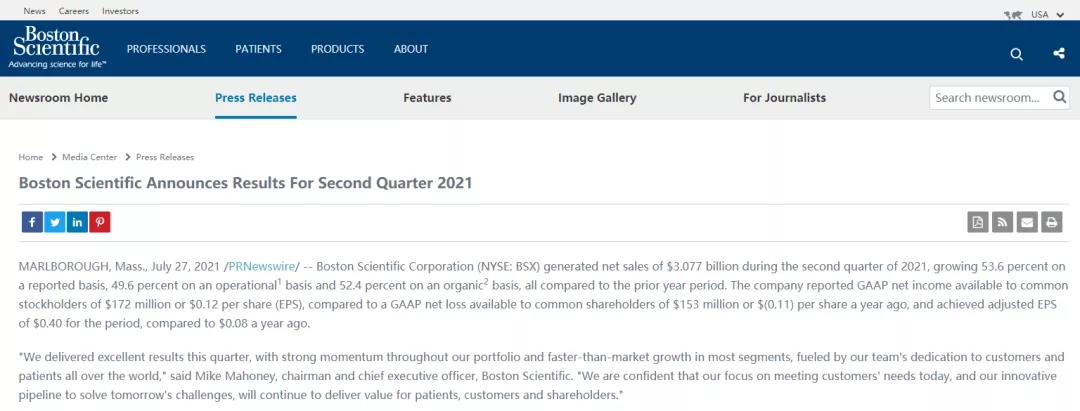Email this press release icon
Image resolution: width=1080 pixels, height=411 pixels.
coord(1027,222)
